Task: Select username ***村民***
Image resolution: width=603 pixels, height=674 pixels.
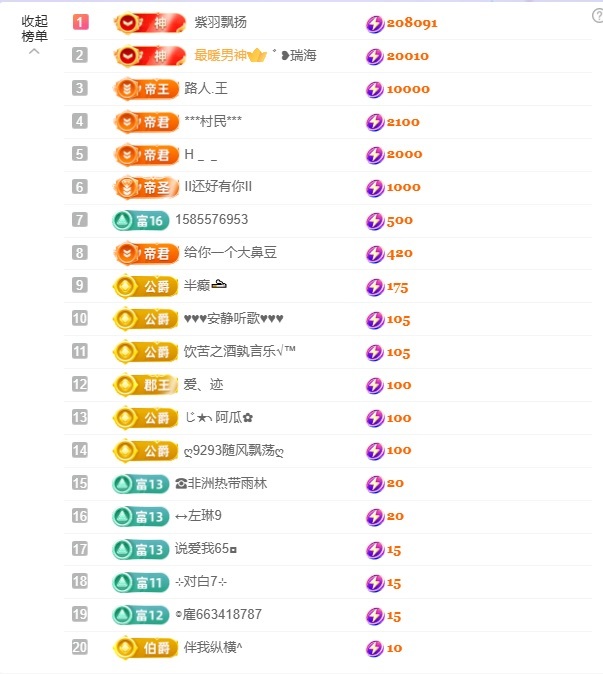Action: tap(213, 121)
